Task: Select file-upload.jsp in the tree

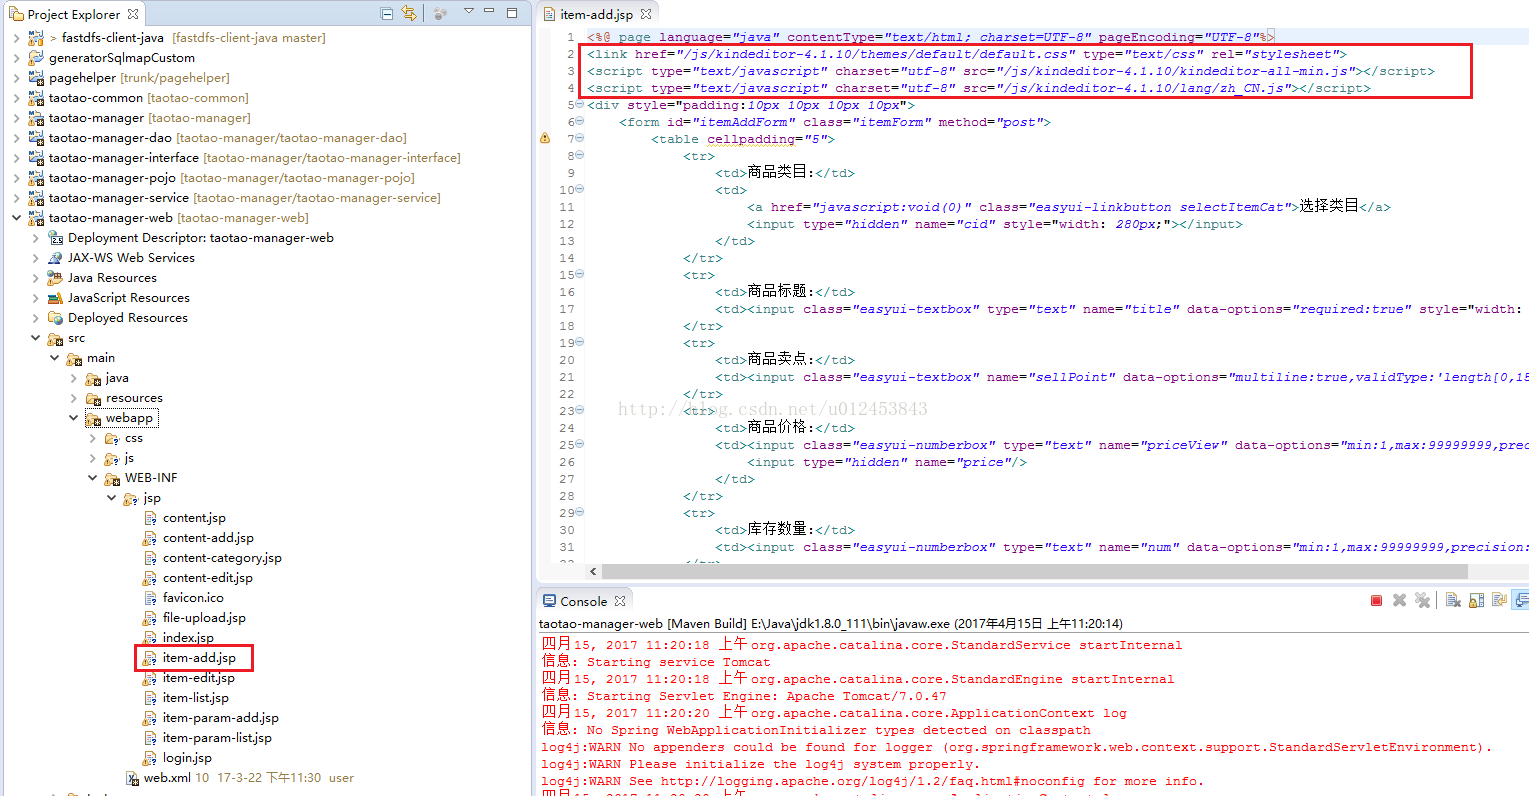Action: [204, 618]
